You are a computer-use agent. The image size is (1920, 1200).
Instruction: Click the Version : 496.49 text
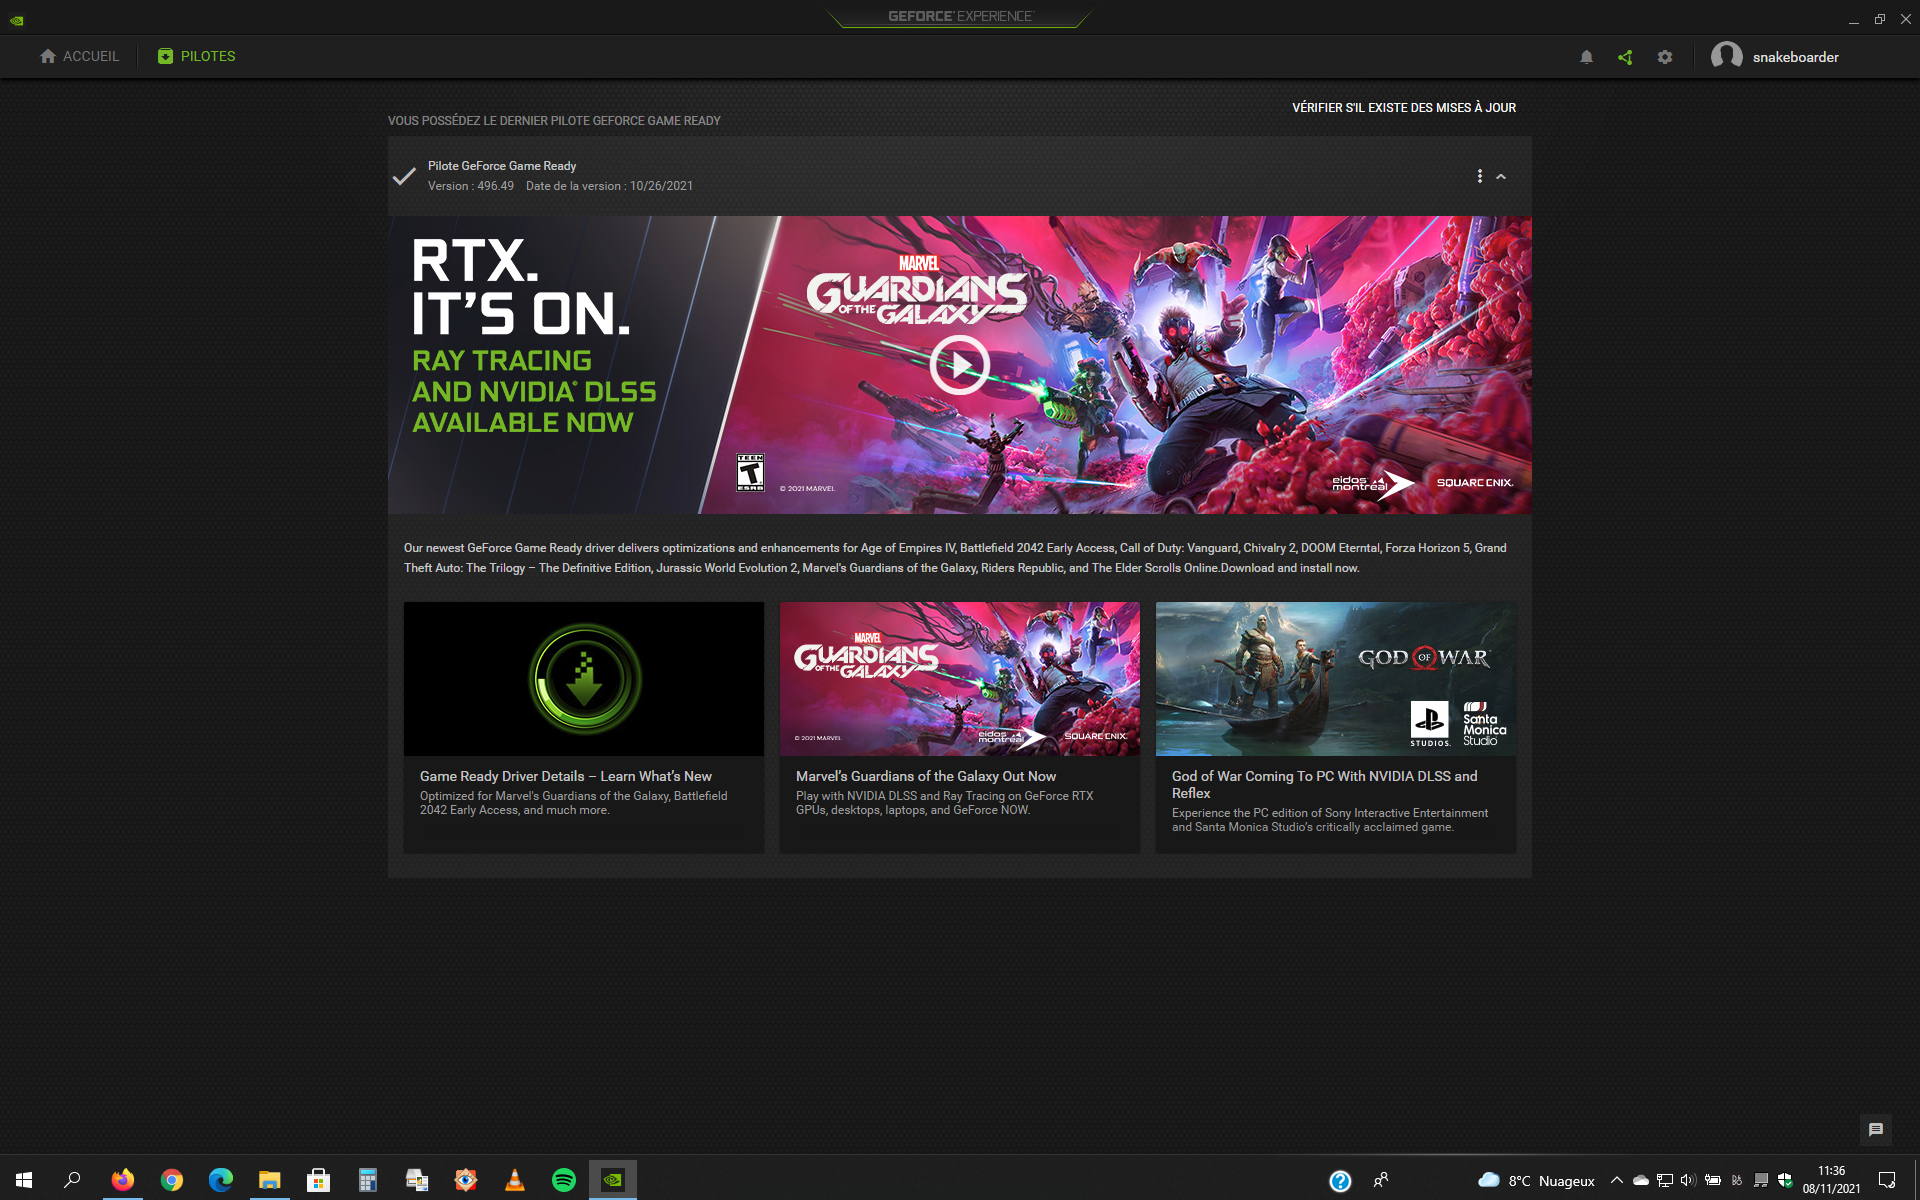point(471,186)
